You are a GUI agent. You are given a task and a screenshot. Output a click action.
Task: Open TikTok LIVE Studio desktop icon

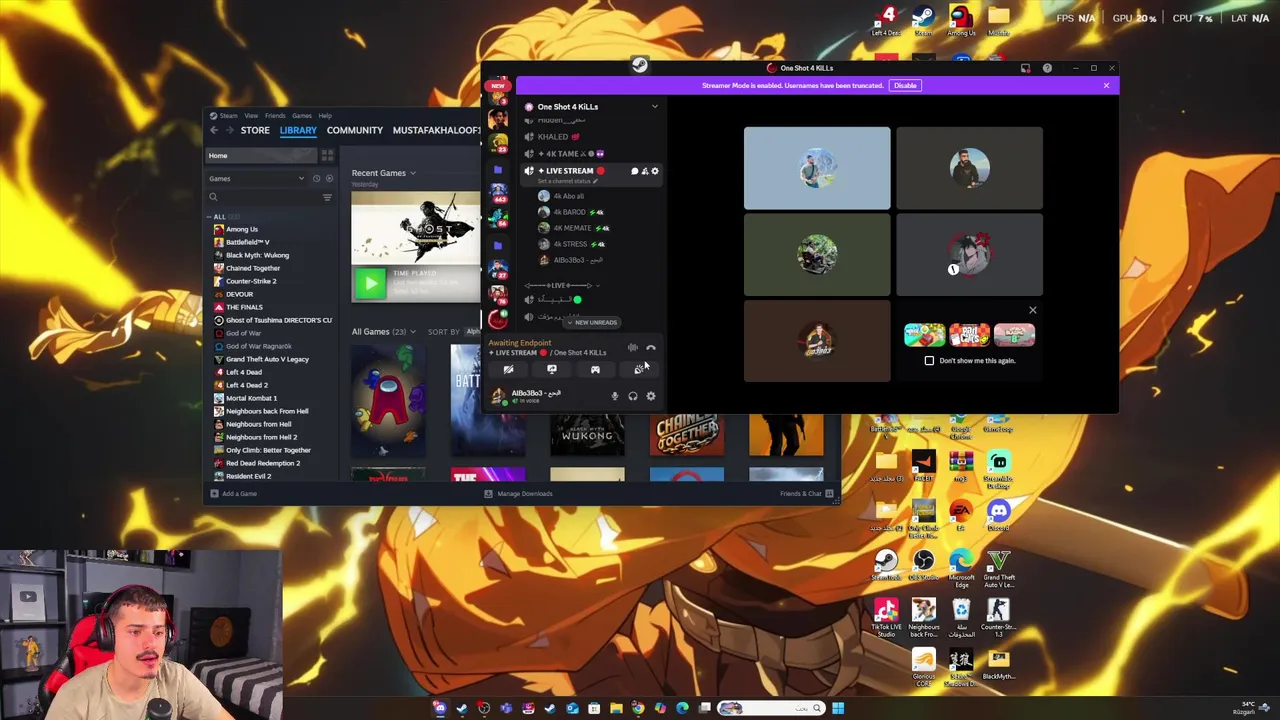(886, 617)
